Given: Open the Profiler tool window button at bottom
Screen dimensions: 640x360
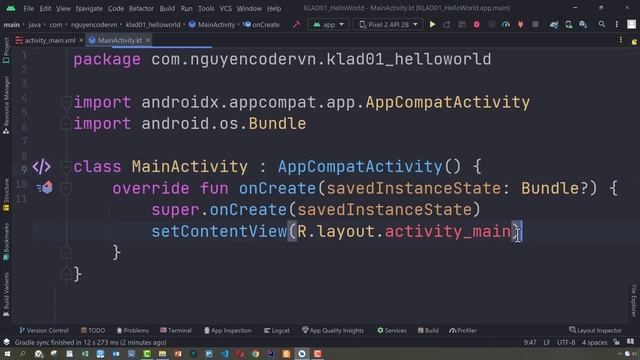Looking at the screenshot, I should click(x=463, y=330).
